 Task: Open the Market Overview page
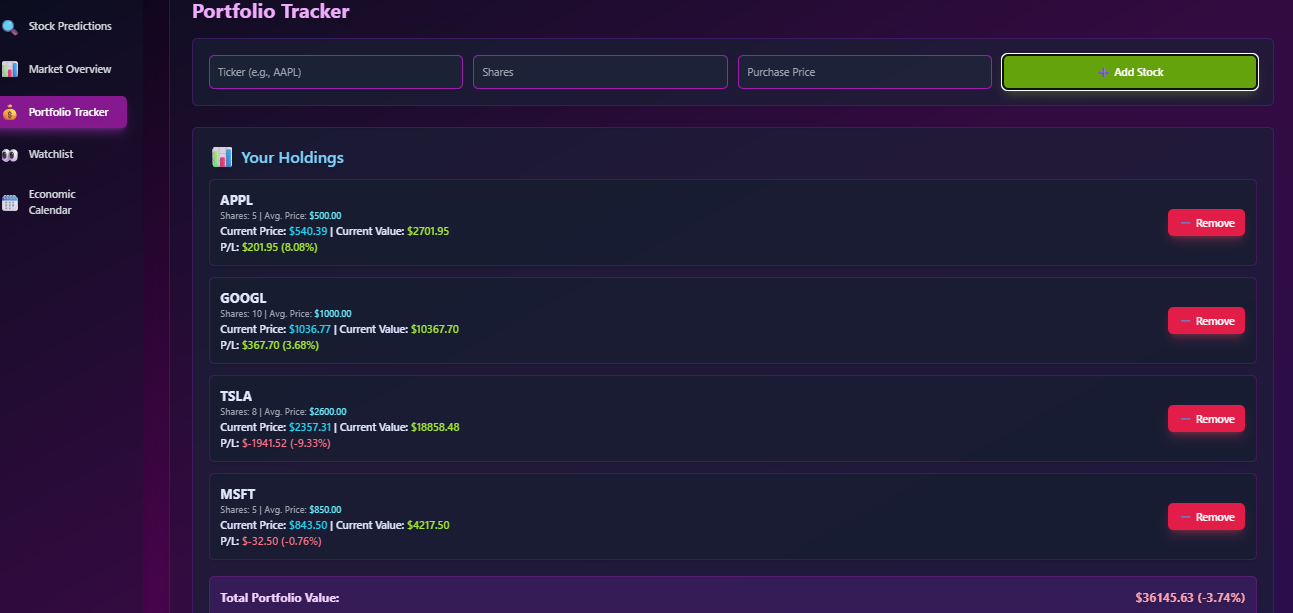point(65,68)
